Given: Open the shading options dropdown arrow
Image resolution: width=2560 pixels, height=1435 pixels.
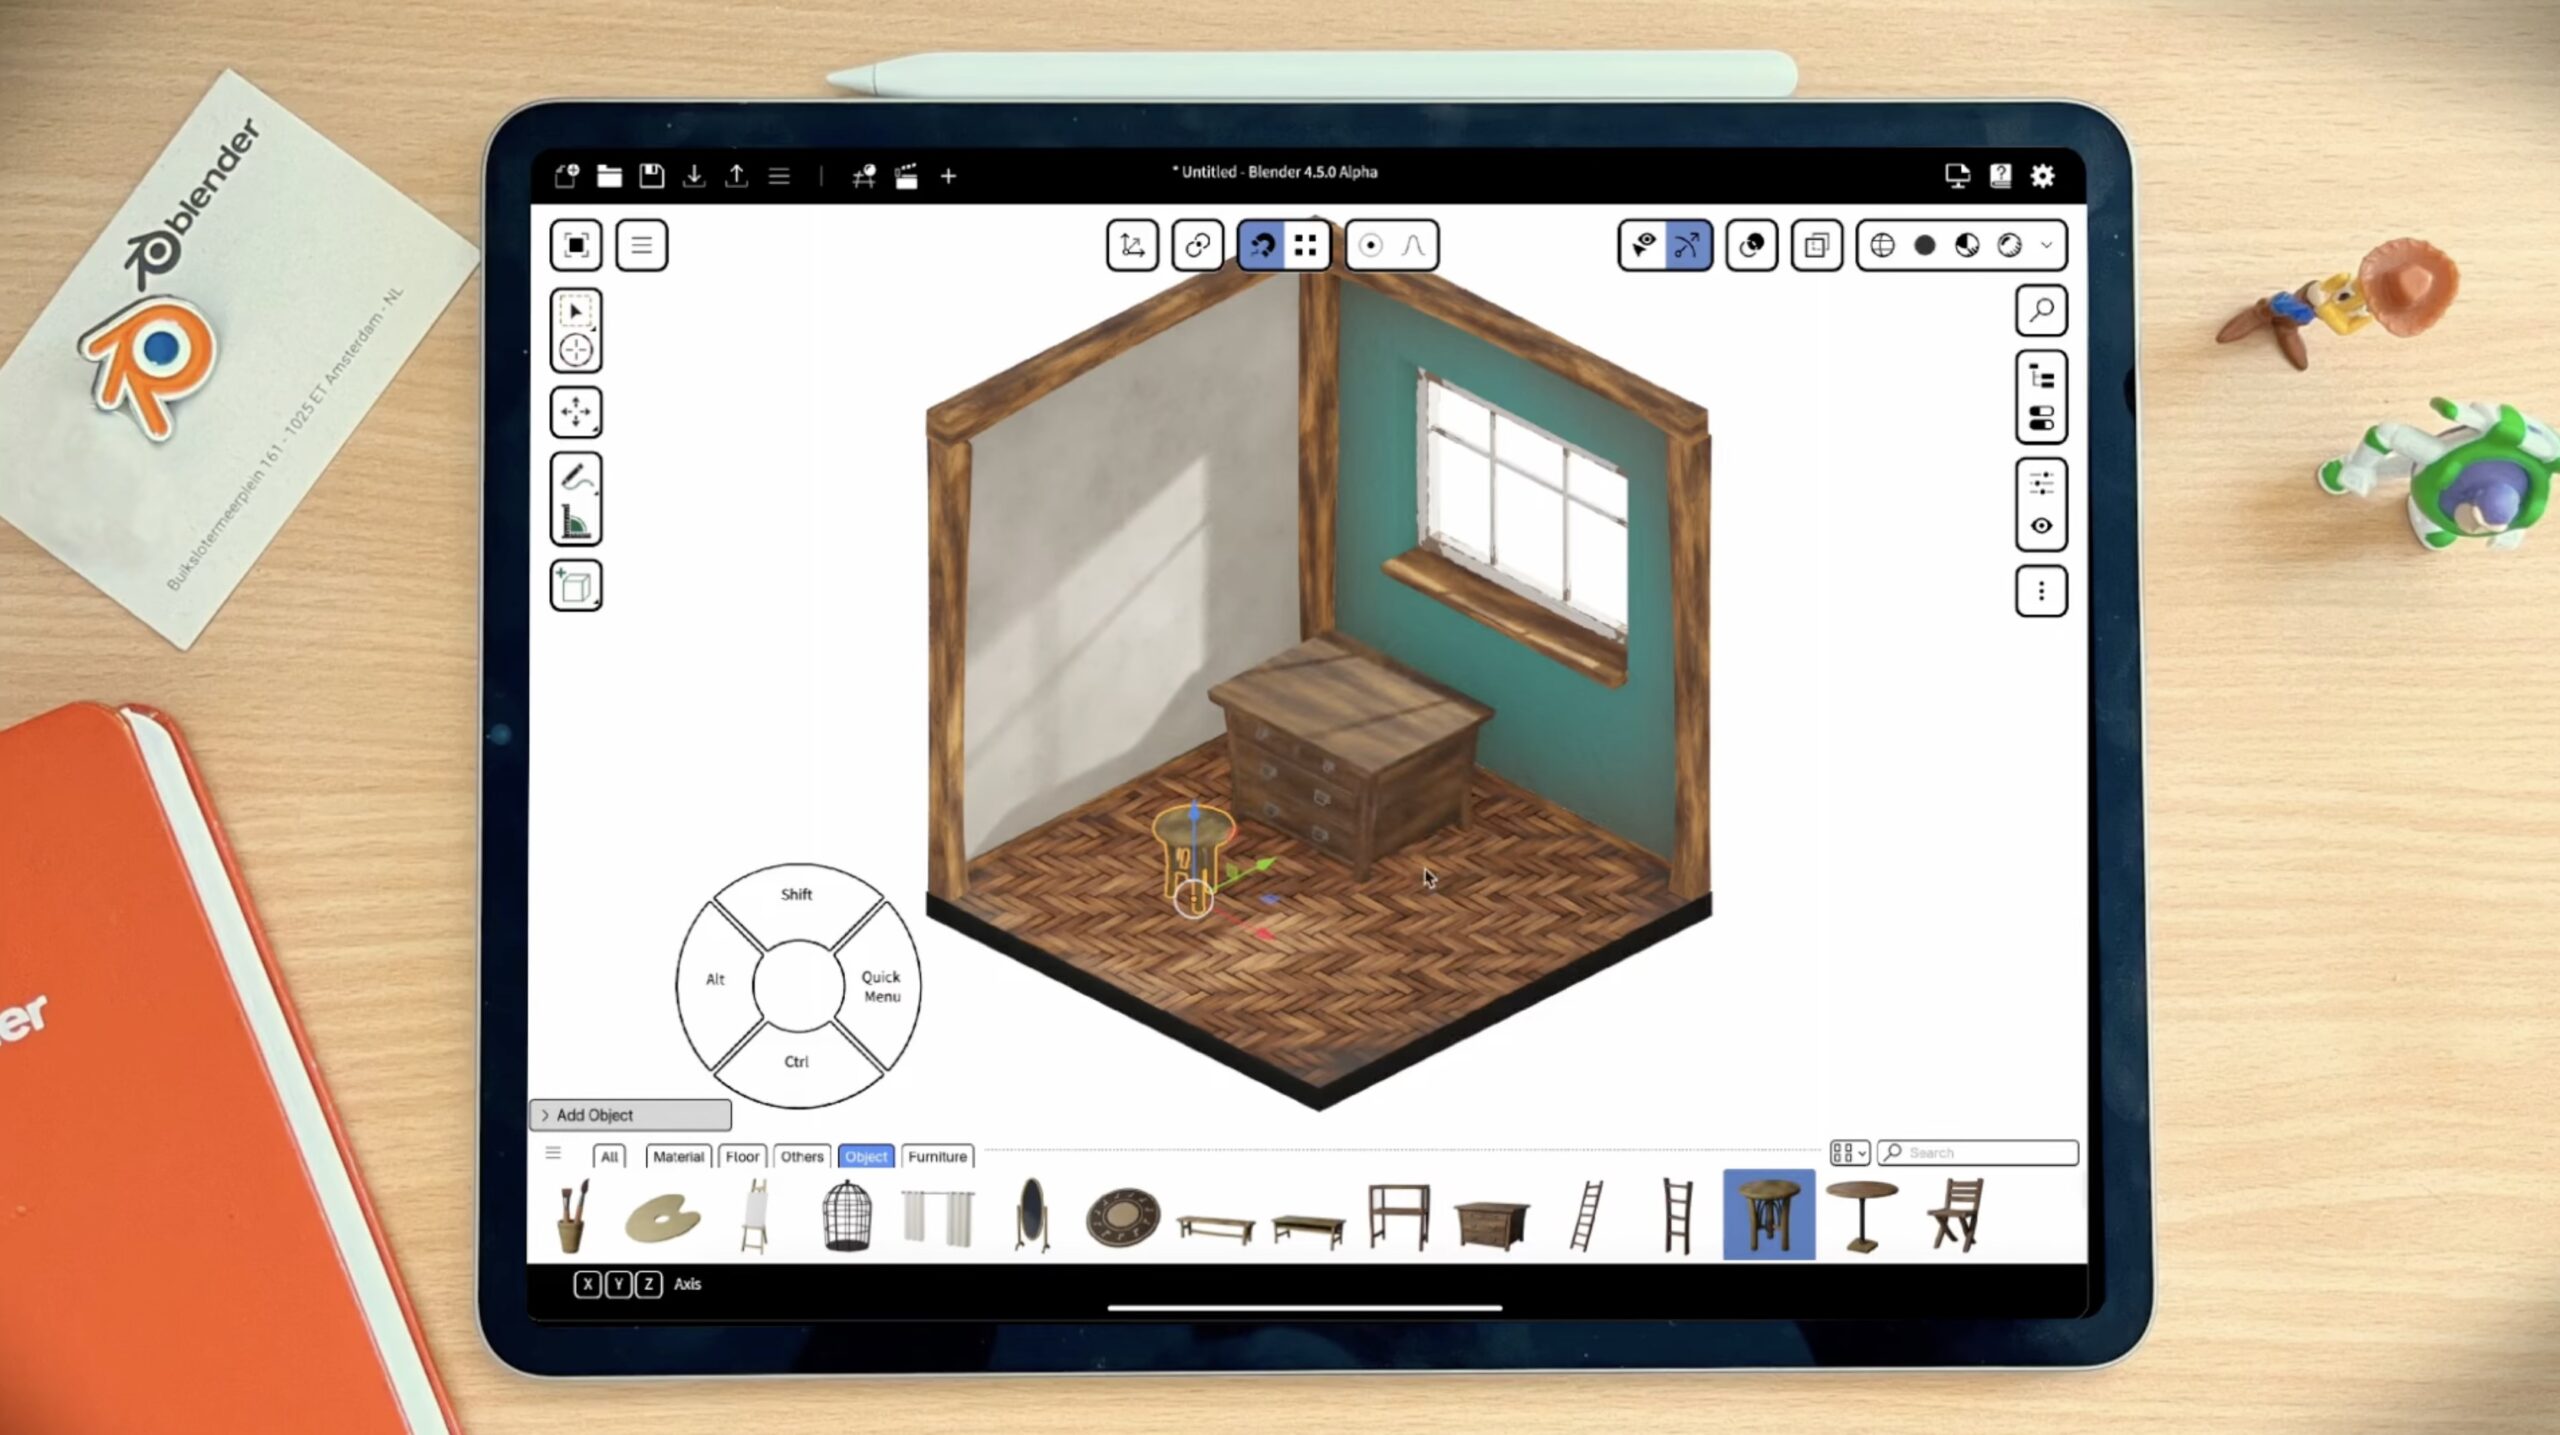Looking at the screenshot, I should [x=2046, y=245].
